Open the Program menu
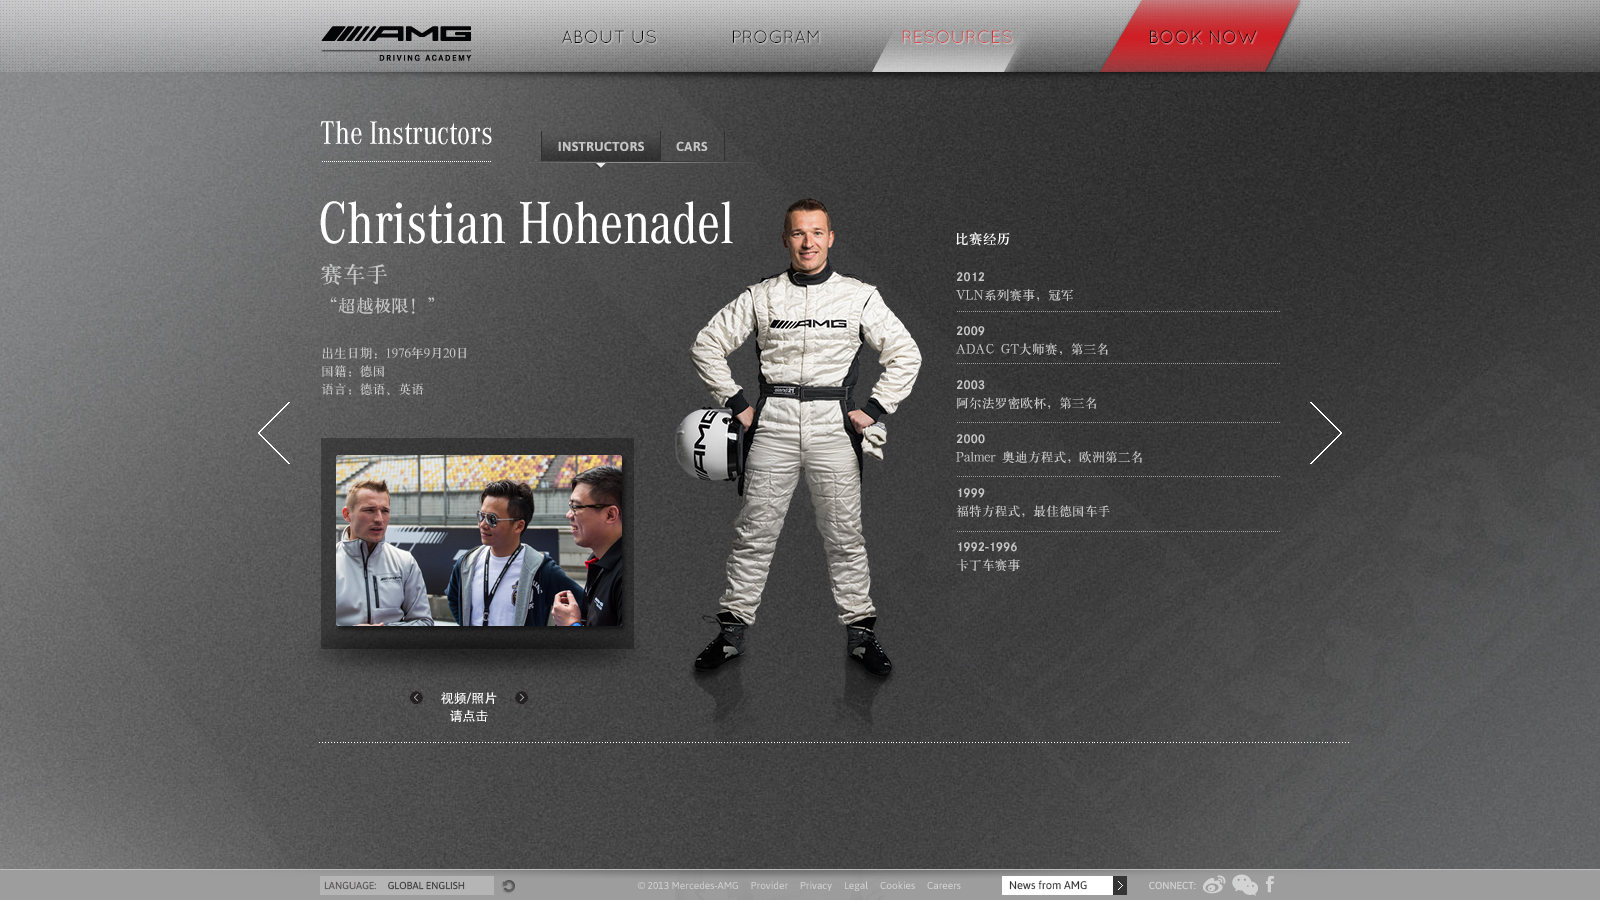The image size is (1600, 900). click(x=775, y=37)
